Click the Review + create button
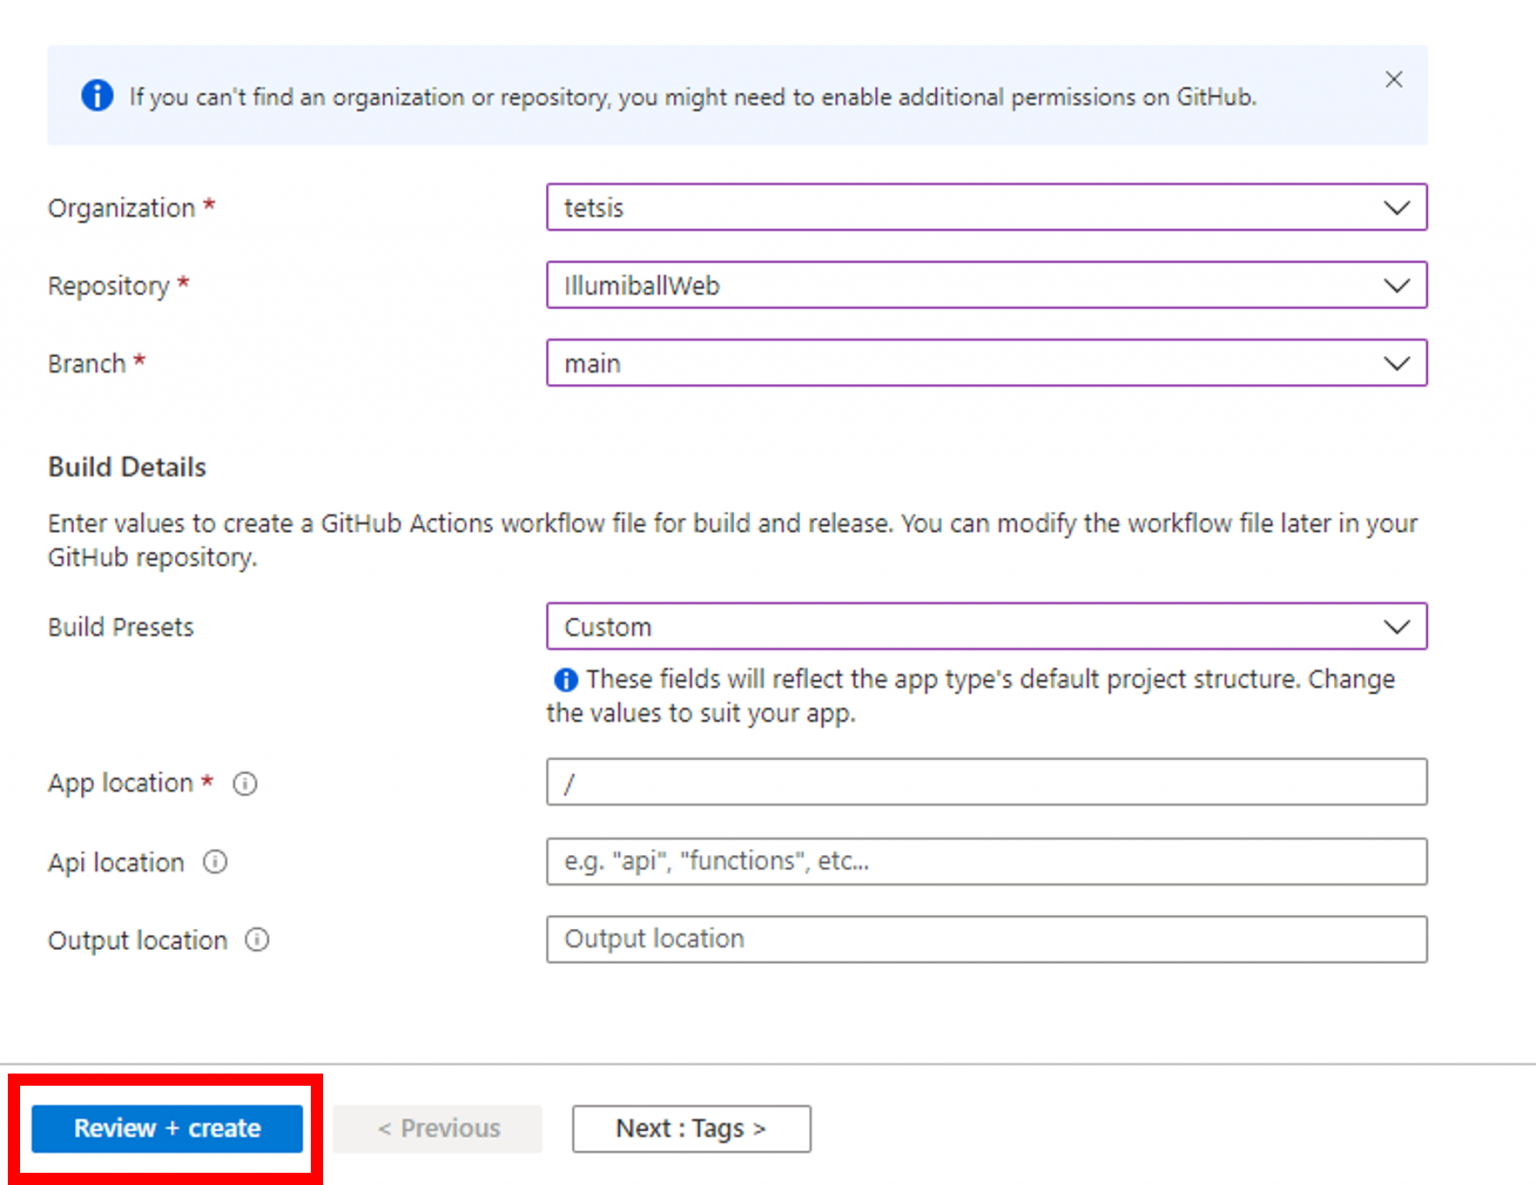Viewport: 1536px width, 1185px height. (x=166, y=1128)
